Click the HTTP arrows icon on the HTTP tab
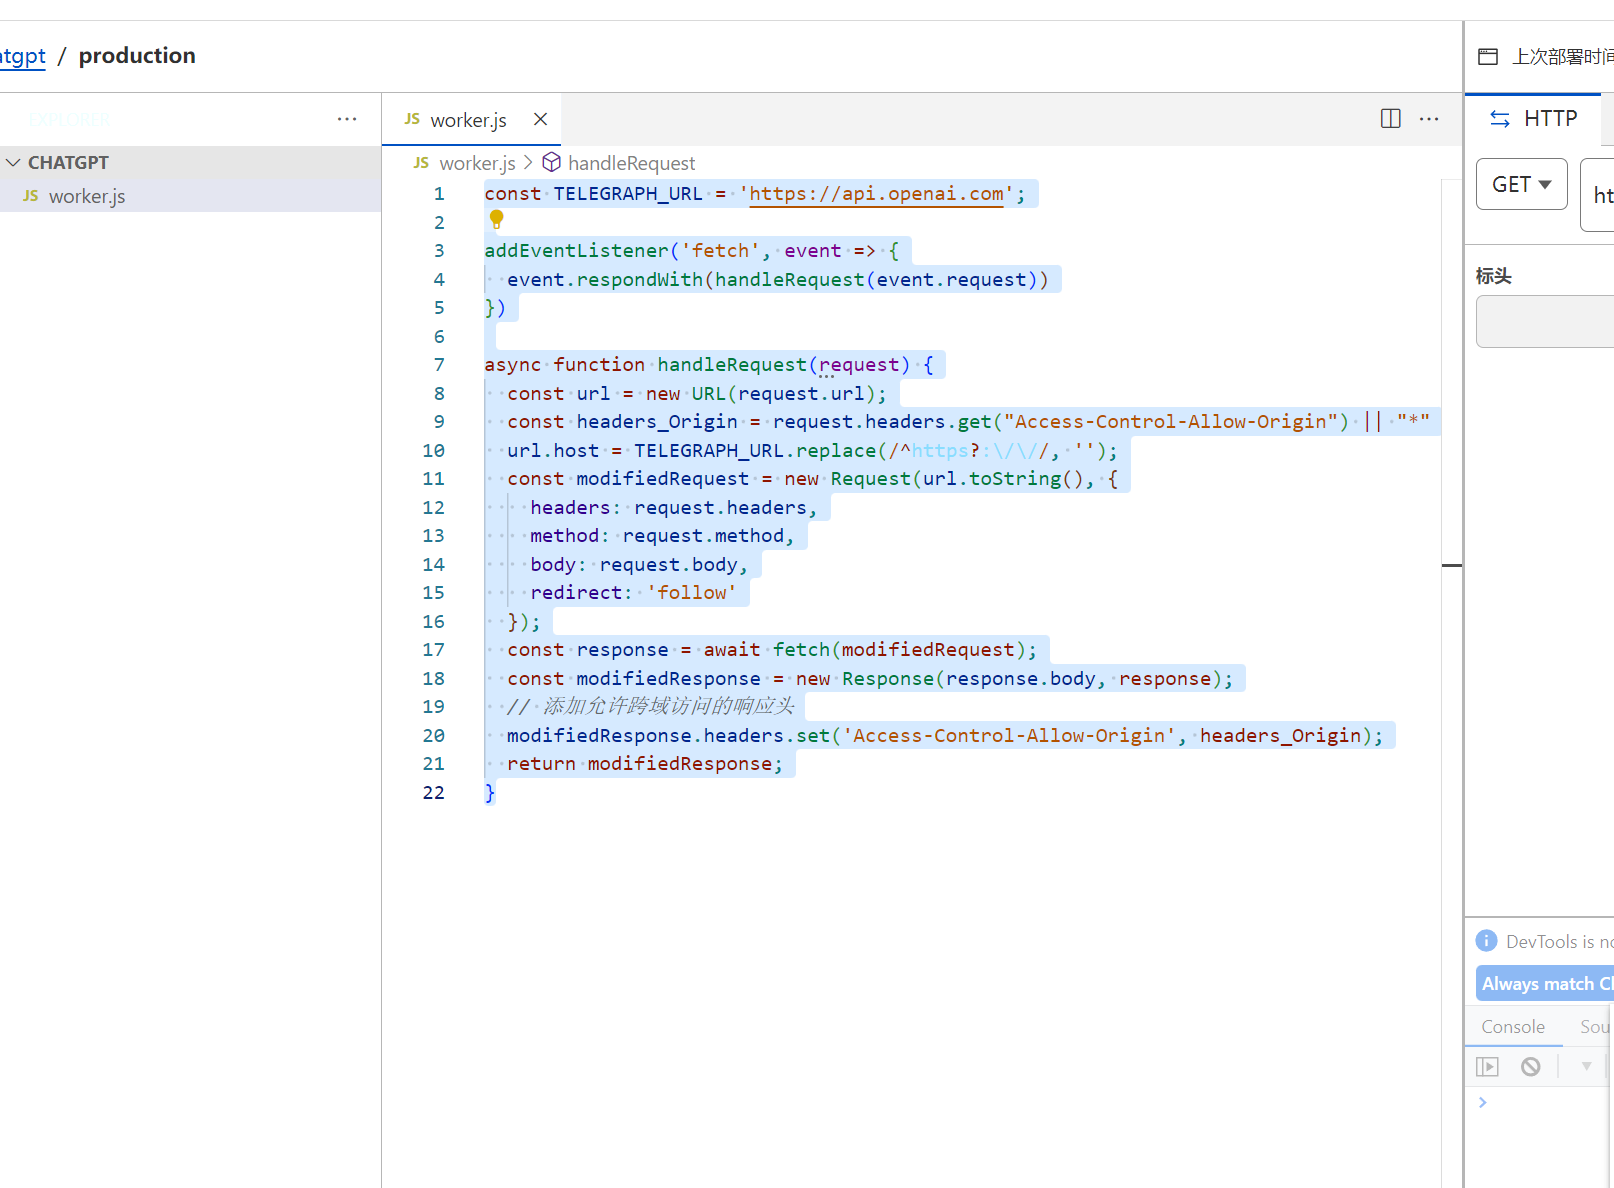 coord(1500,118)
